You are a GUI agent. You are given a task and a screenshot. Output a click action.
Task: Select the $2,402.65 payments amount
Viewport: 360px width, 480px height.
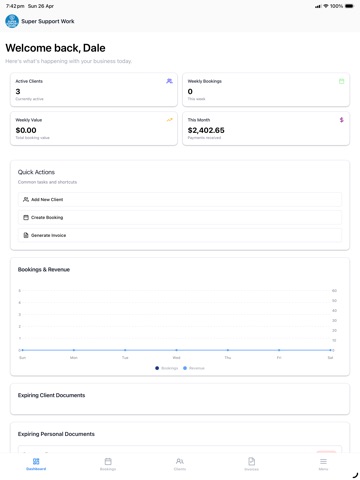pos(206,130)
